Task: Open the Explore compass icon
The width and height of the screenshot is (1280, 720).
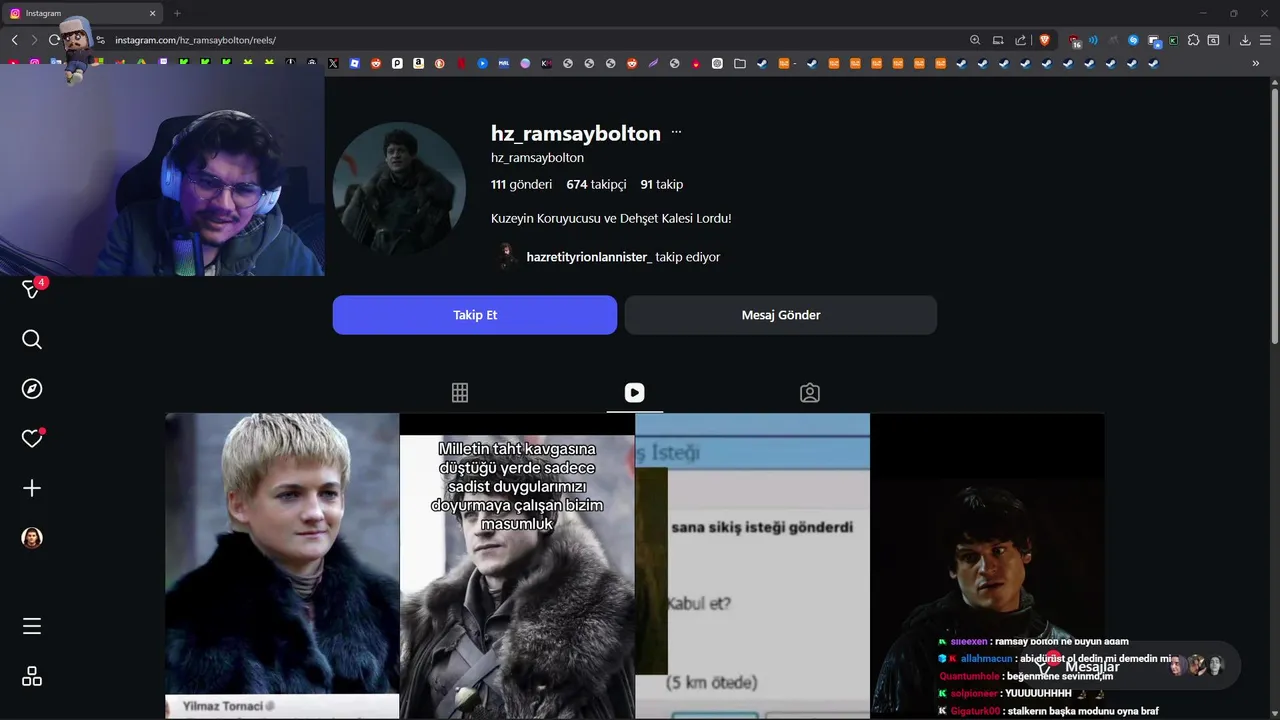Action: 32,389
